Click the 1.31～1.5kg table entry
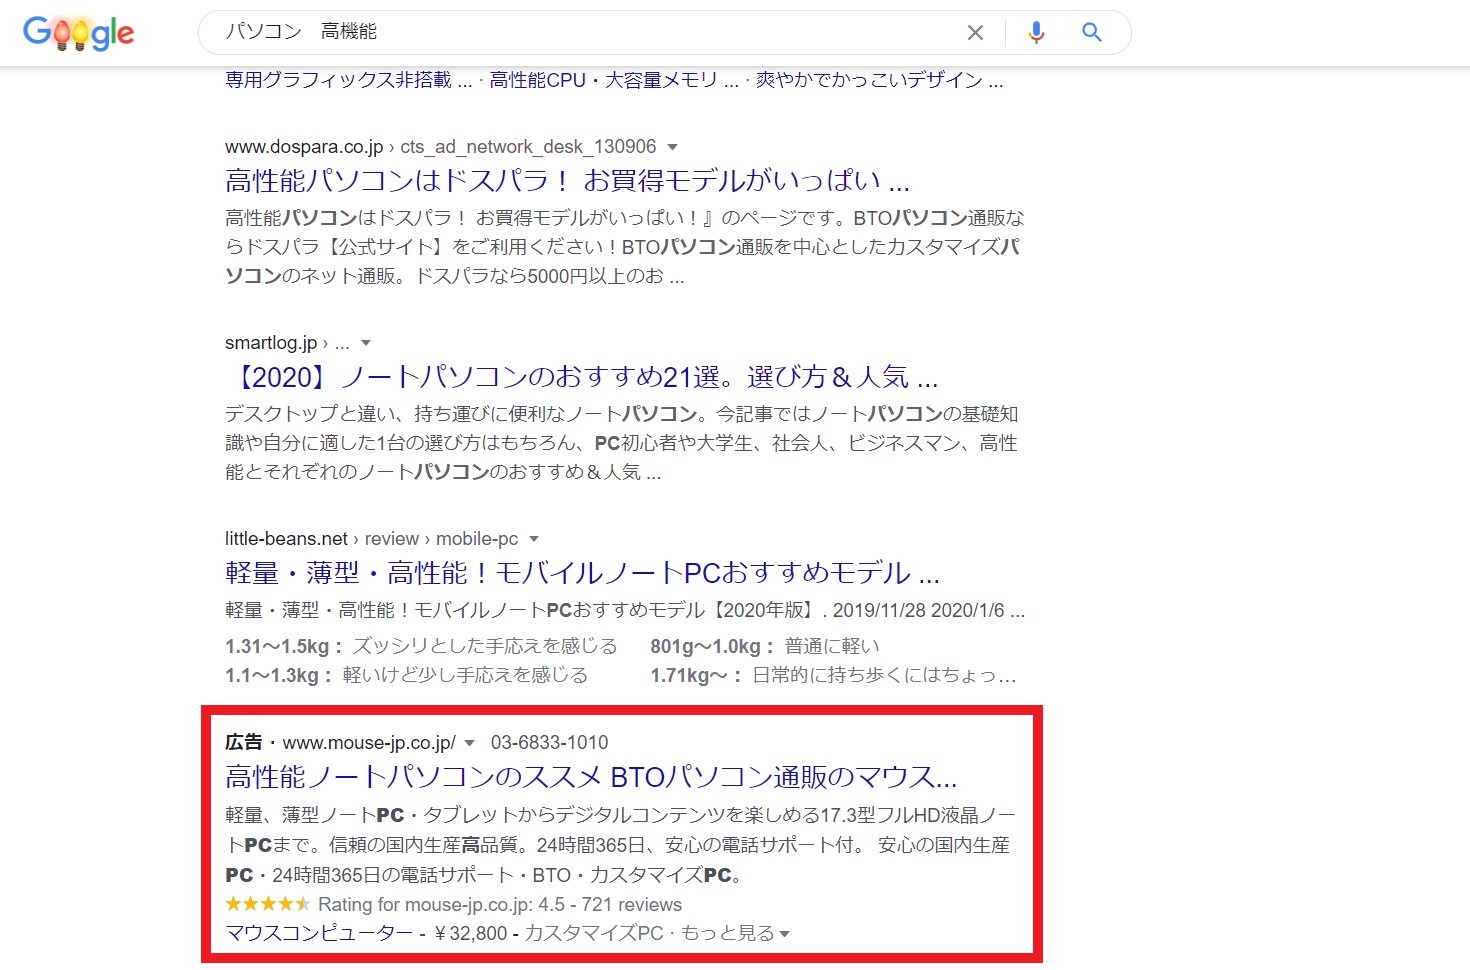Image resolution: width=1470 pixels, height=970 pixels. (421, 646)
